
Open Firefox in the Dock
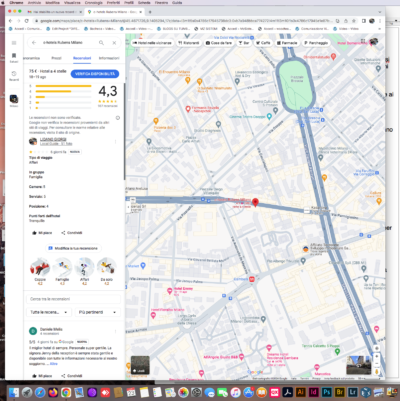[x=53, y=392]
